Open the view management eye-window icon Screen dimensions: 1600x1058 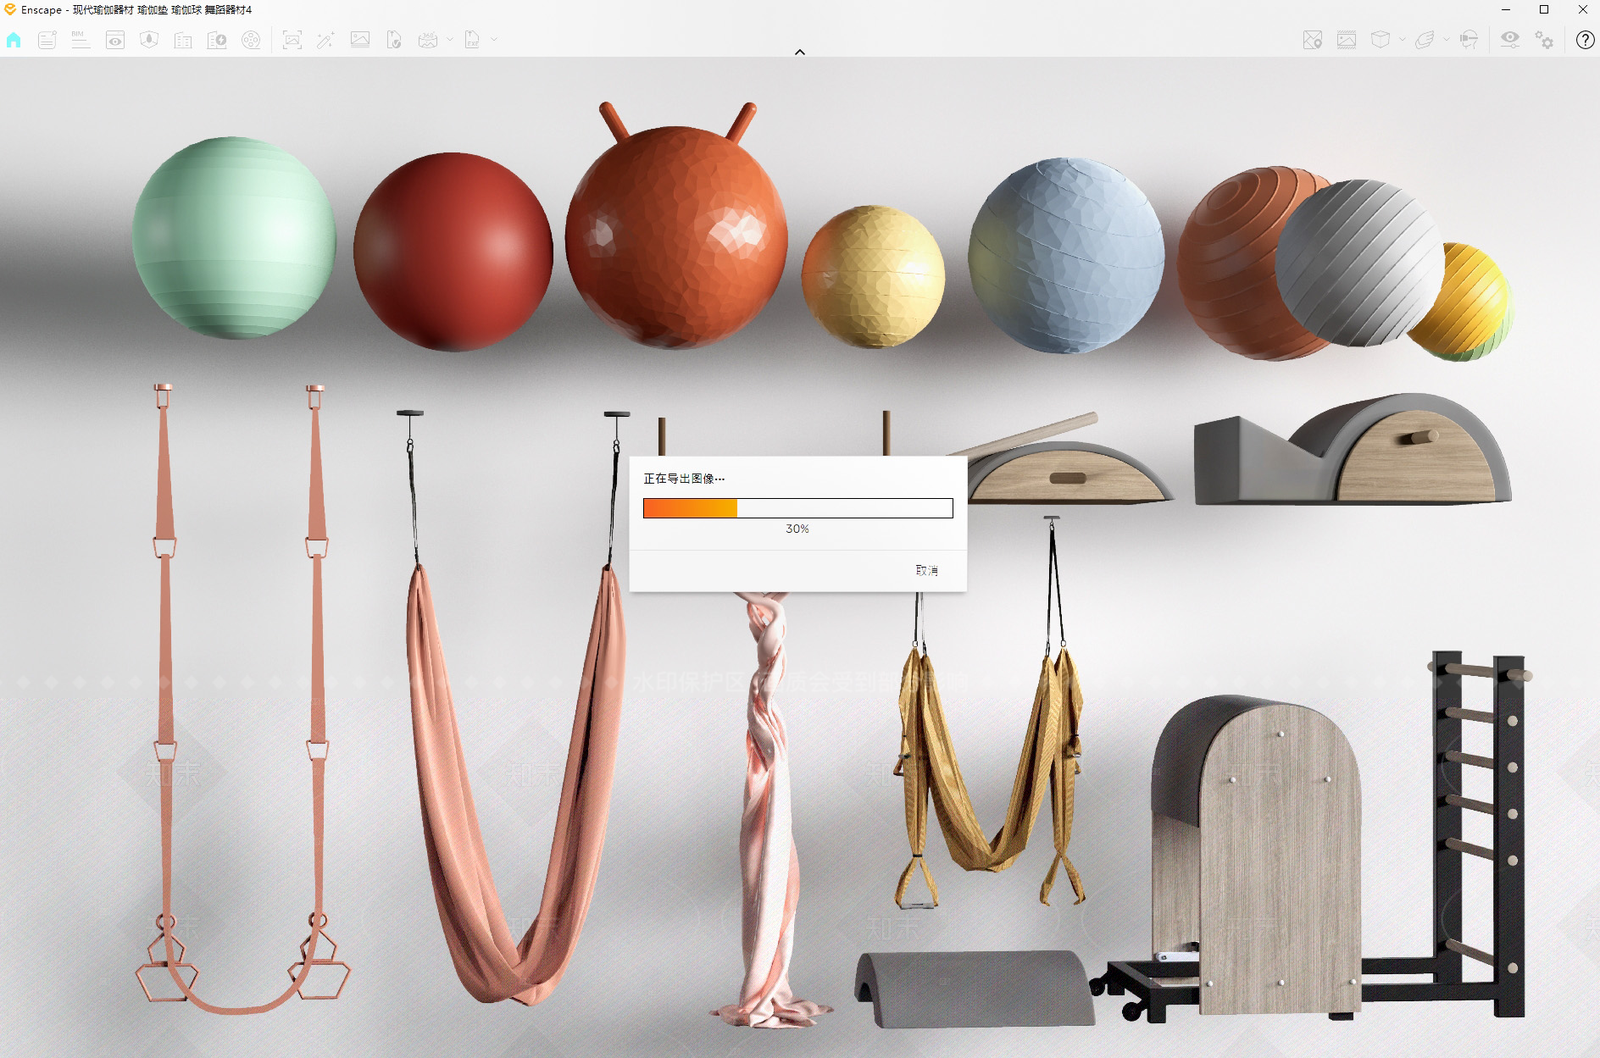[x=115, y=40]
